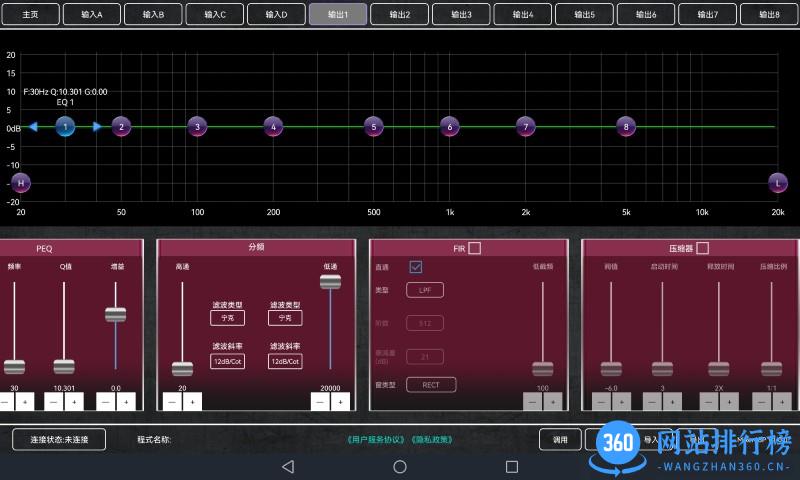Increase PEQ Q value with plus button
The width and height of the screenshot is (800, 480).
[74, 402]
